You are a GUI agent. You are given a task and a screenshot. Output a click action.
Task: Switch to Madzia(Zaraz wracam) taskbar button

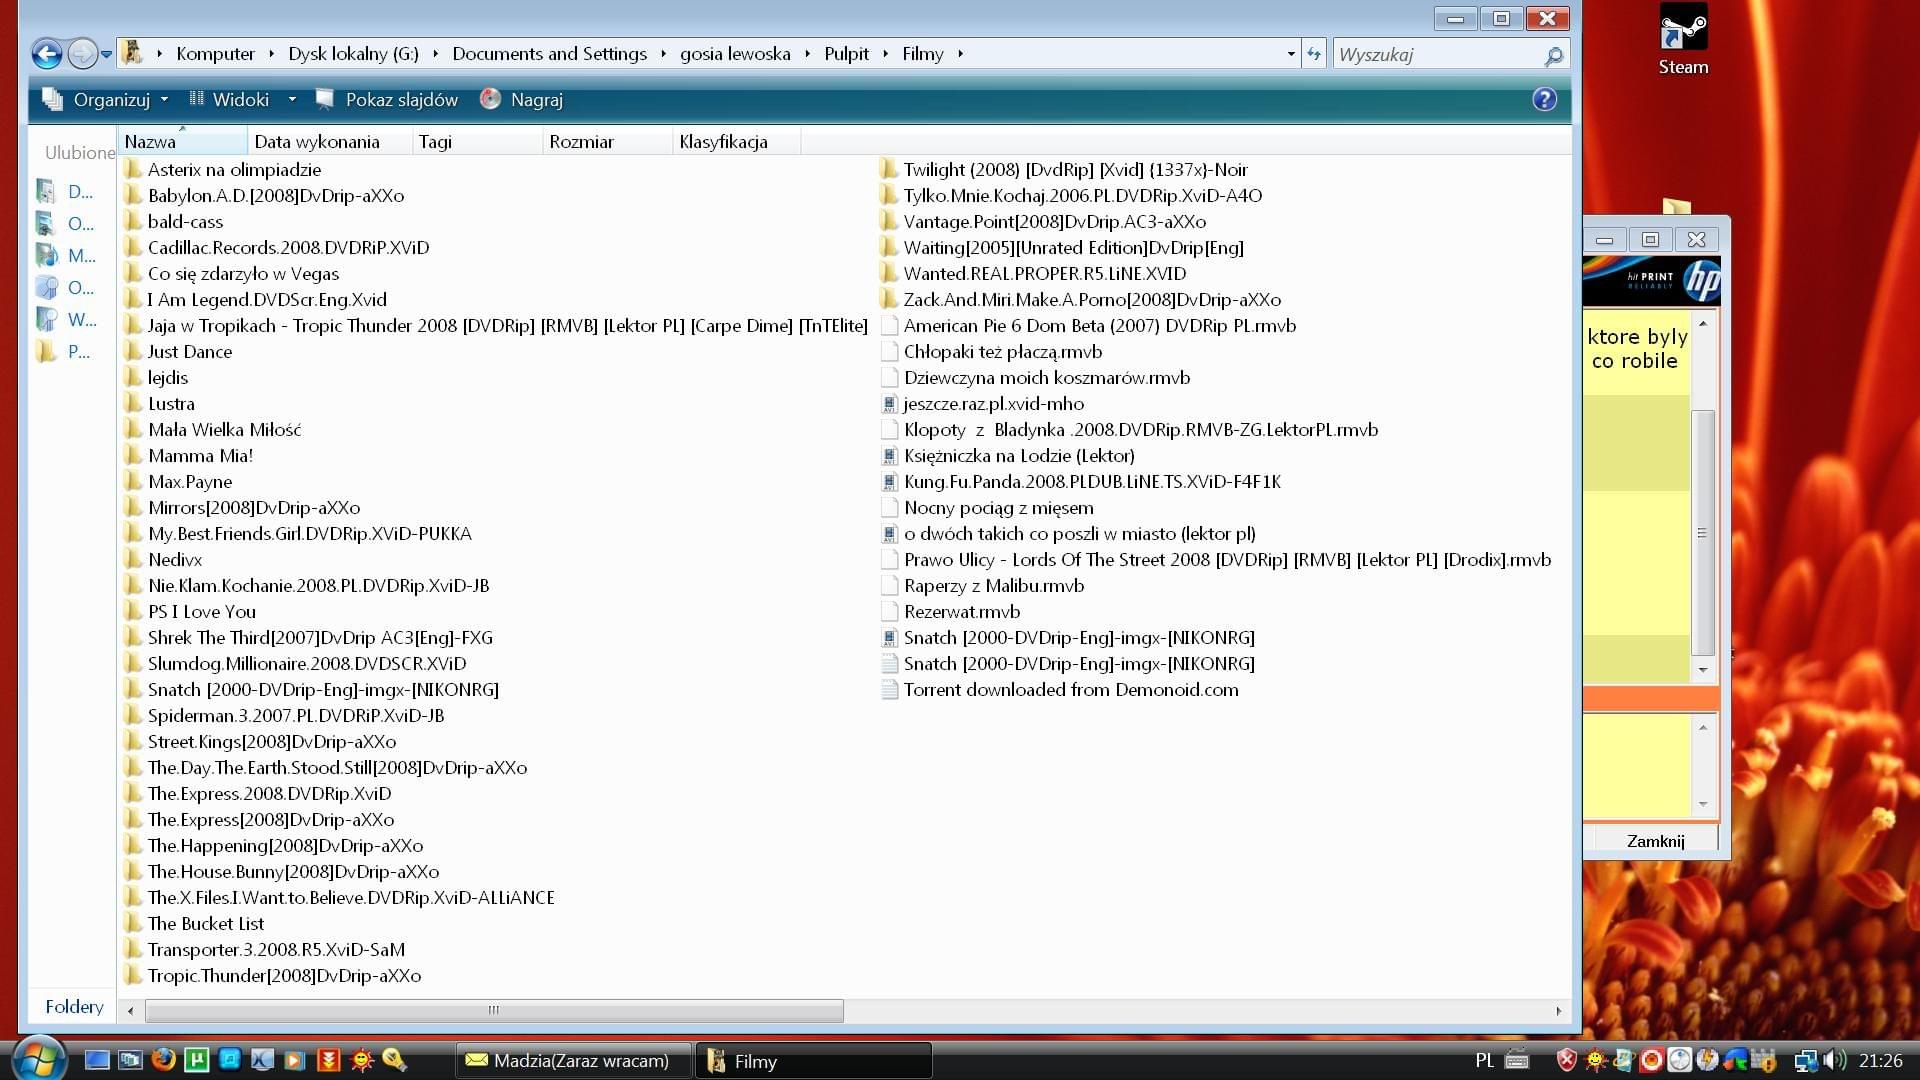[x=575, y=1061]
